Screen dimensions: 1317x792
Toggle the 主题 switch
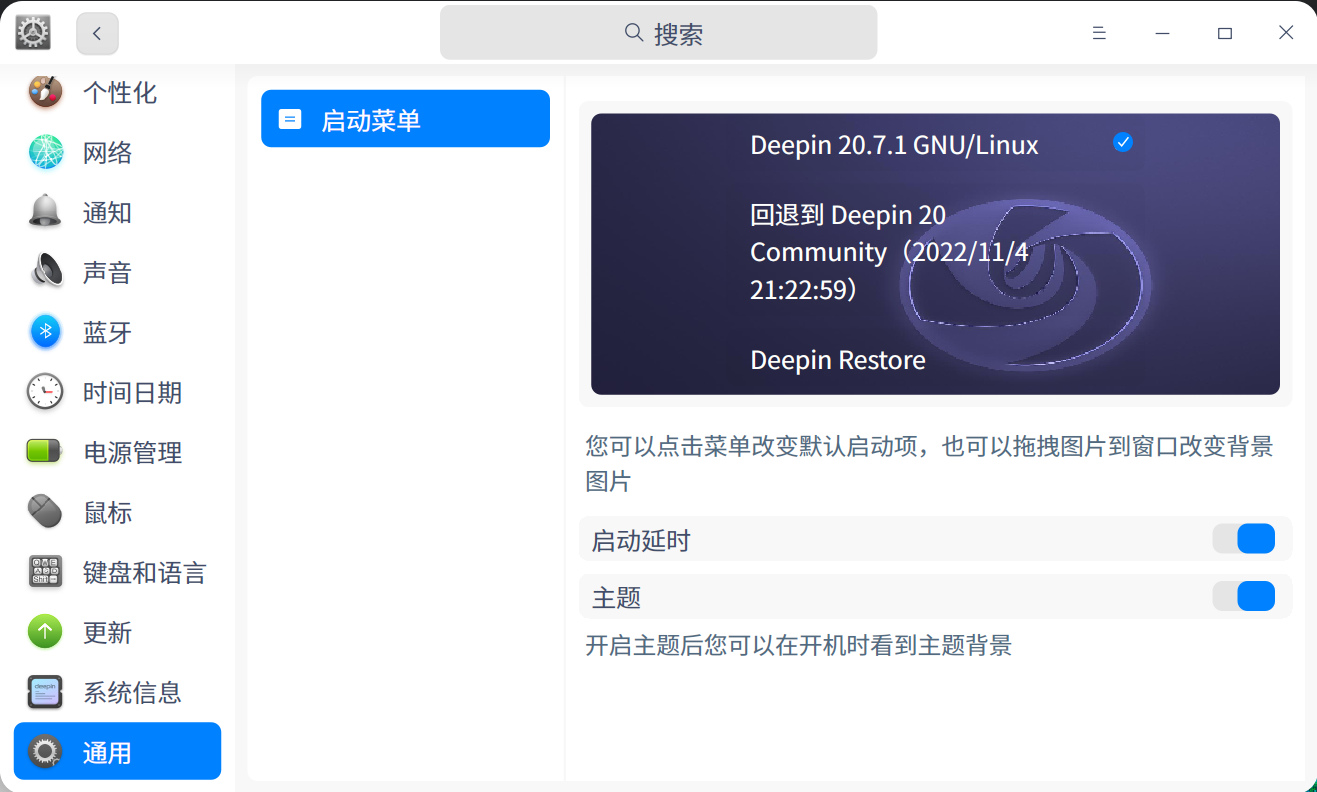pos(1244,597)
